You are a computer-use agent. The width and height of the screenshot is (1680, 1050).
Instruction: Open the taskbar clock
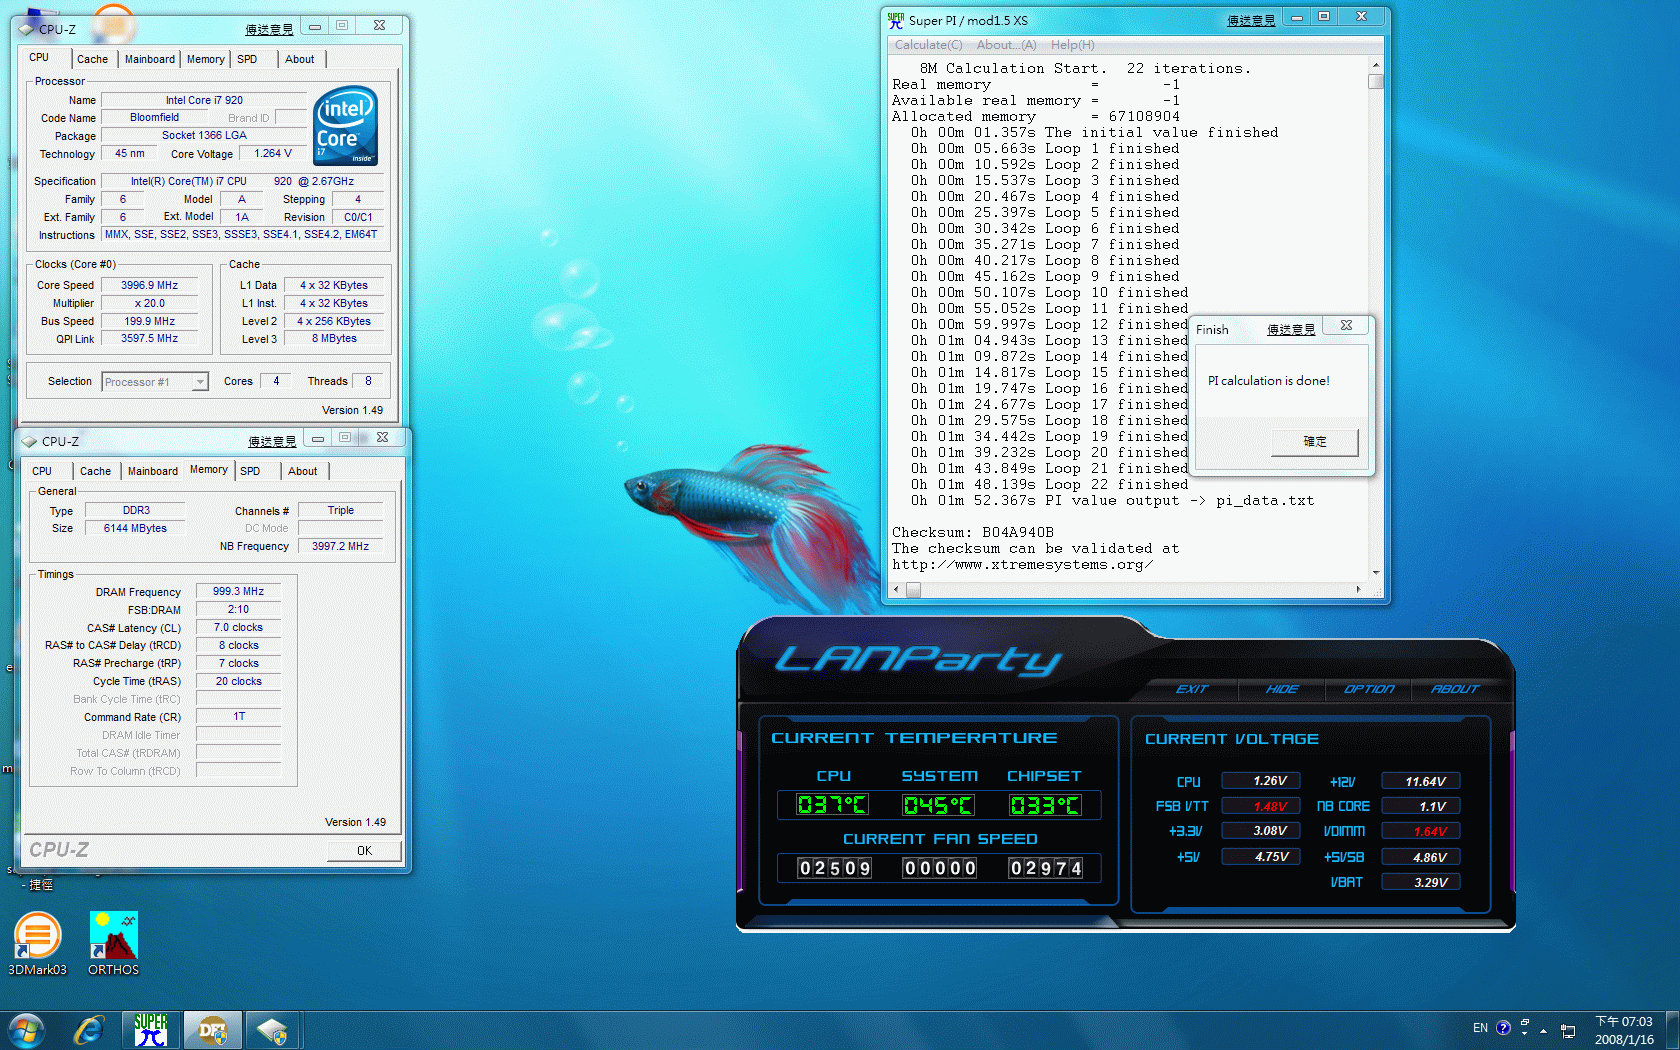pyautogui.click(x=1624, y=1030)
